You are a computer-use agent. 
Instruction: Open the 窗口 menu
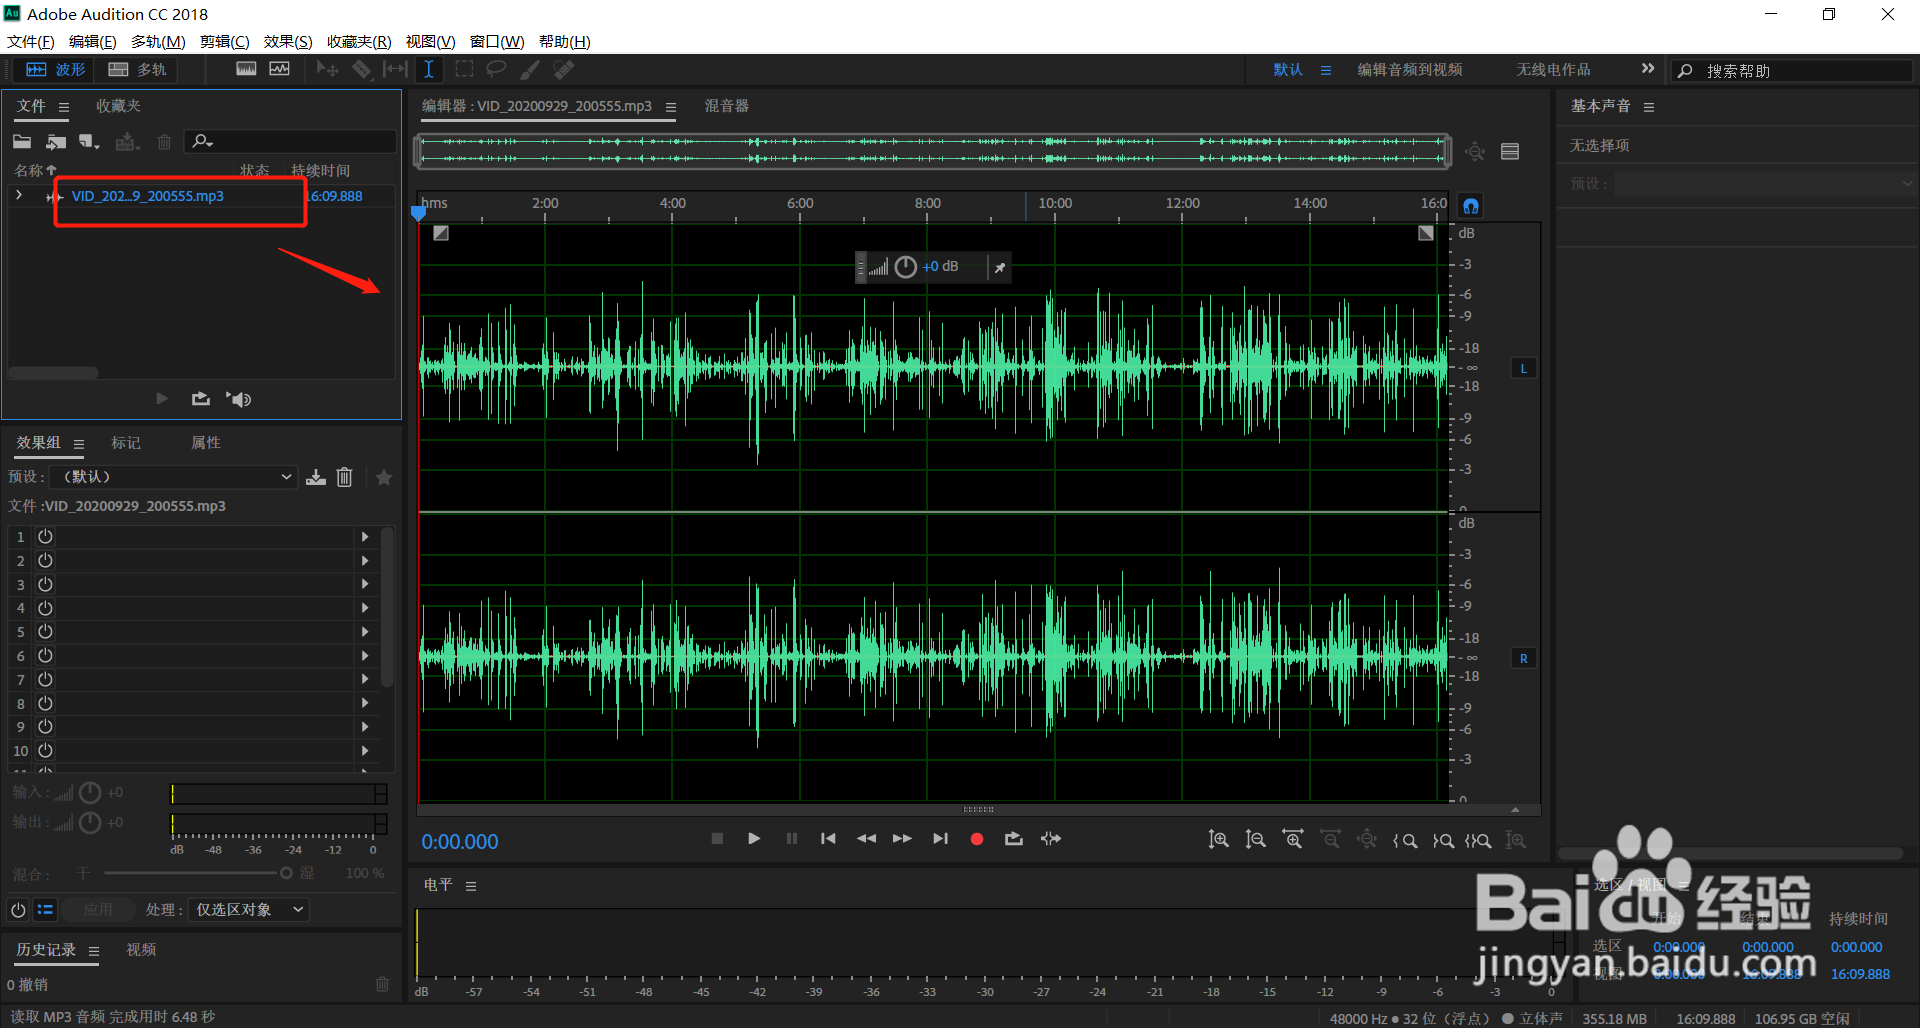pyautogui.click(x=497, y=42)
